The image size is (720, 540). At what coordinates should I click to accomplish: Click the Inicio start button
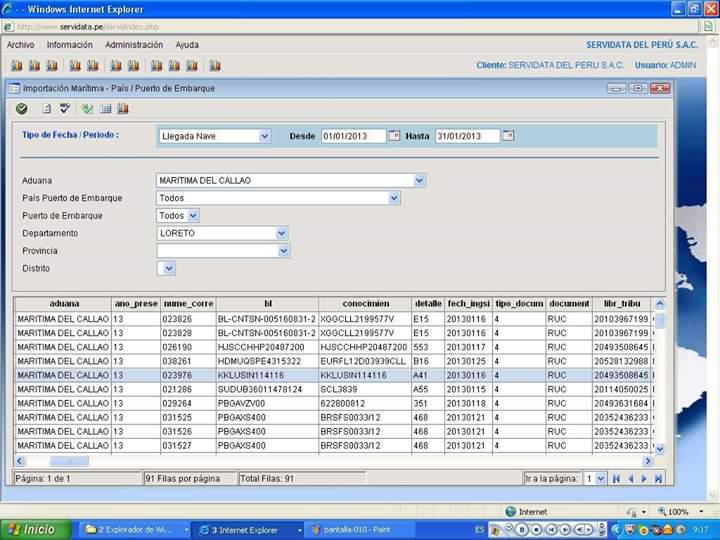[34, 529]
